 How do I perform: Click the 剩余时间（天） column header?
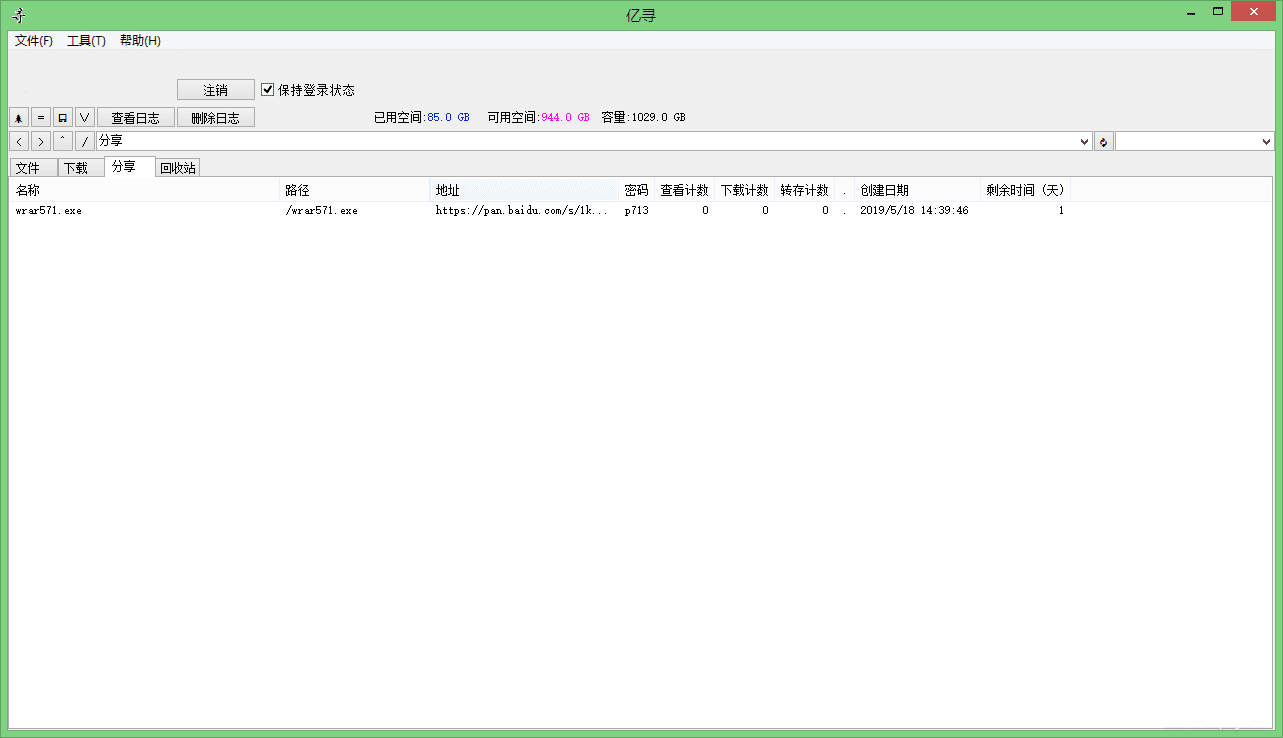[x=1026, y=190]
